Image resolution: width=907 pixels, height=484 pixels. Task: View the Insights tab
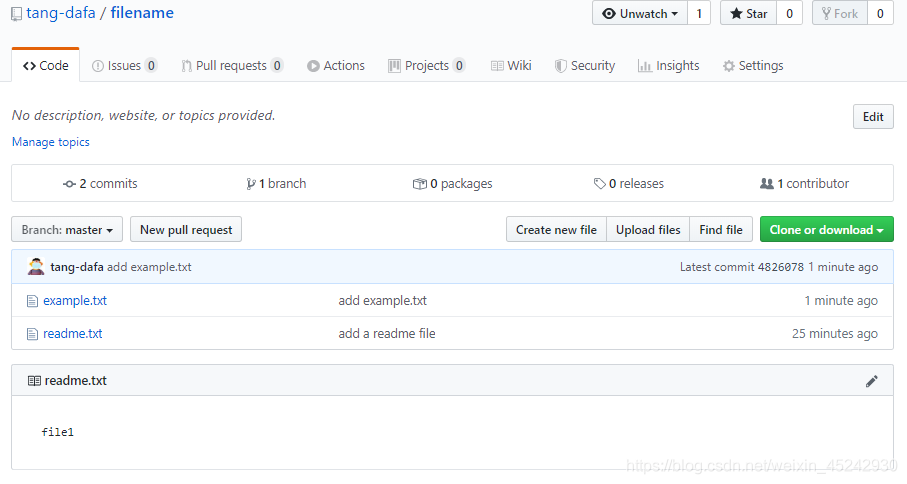click(x=668, y=65)
